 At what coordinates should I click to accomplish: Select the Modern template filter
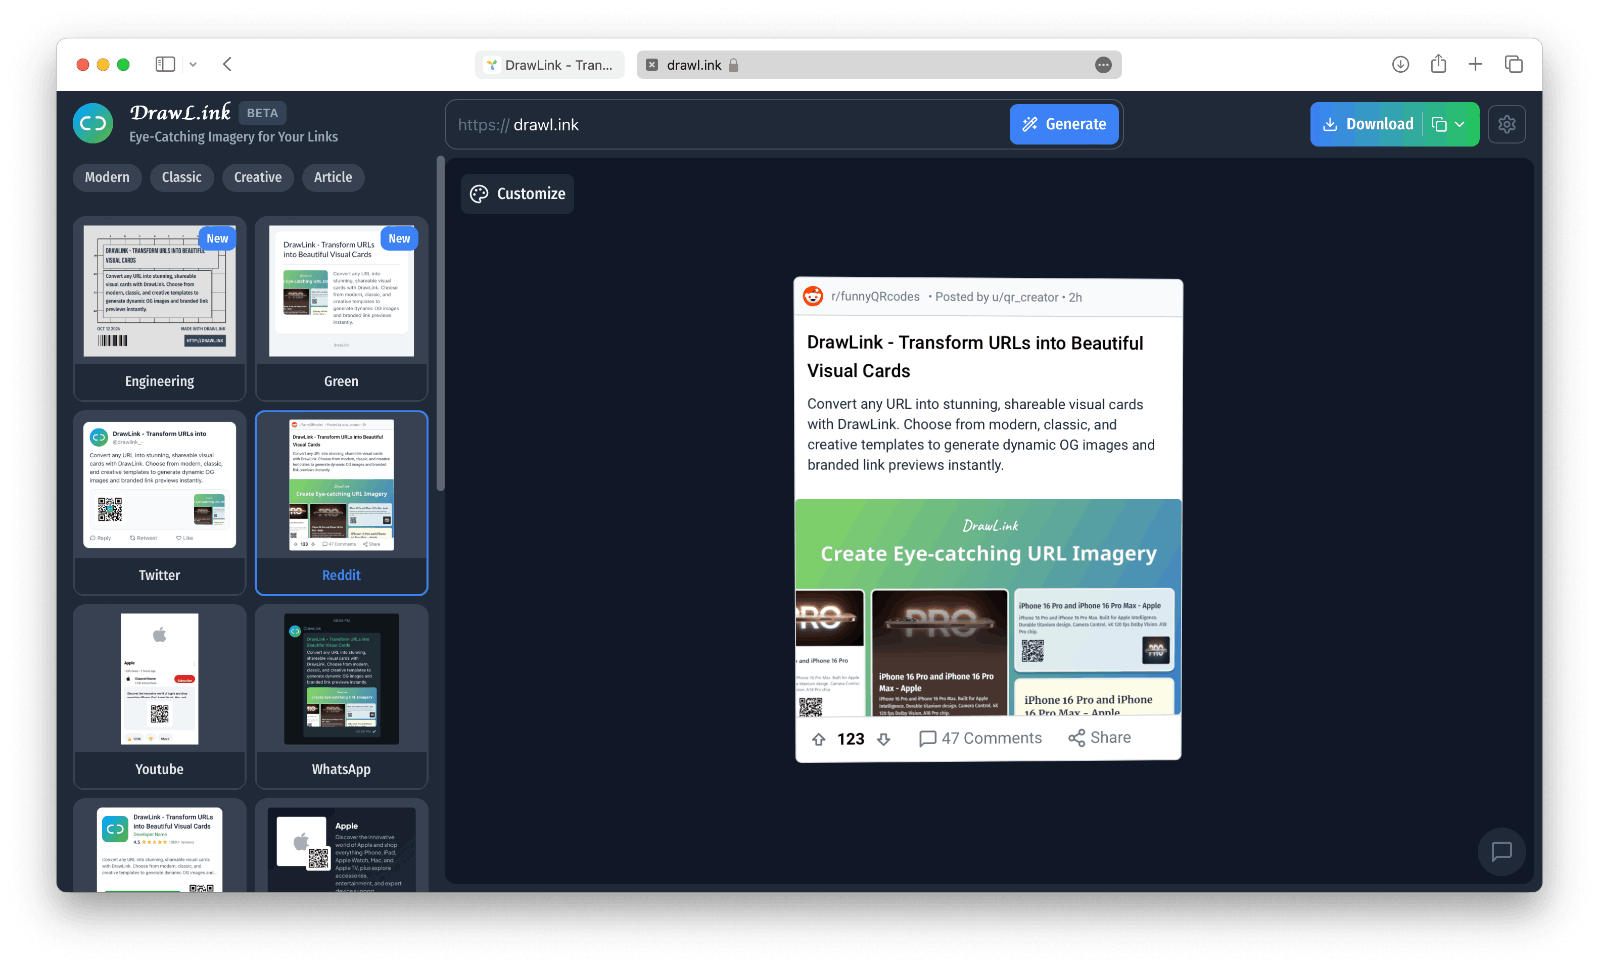(x=107, y=177)
